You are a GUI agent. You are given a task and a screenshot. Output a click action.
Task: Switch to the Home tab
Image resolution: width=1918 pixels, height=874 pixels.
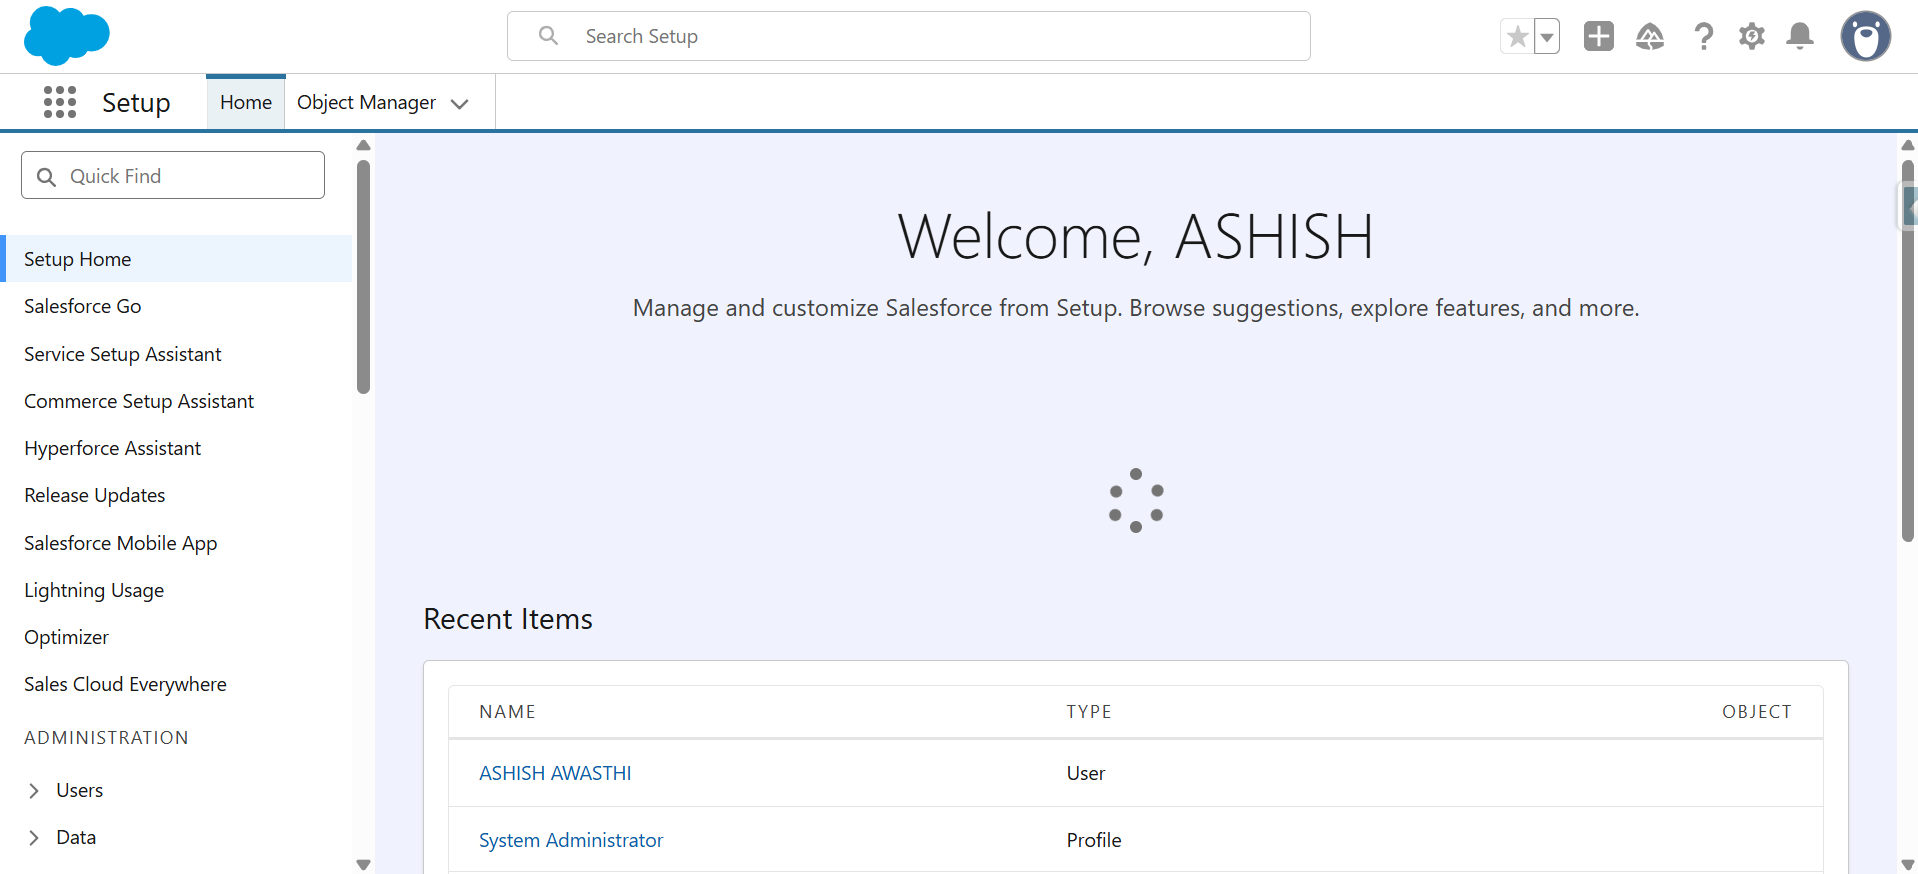pos(246,103)
